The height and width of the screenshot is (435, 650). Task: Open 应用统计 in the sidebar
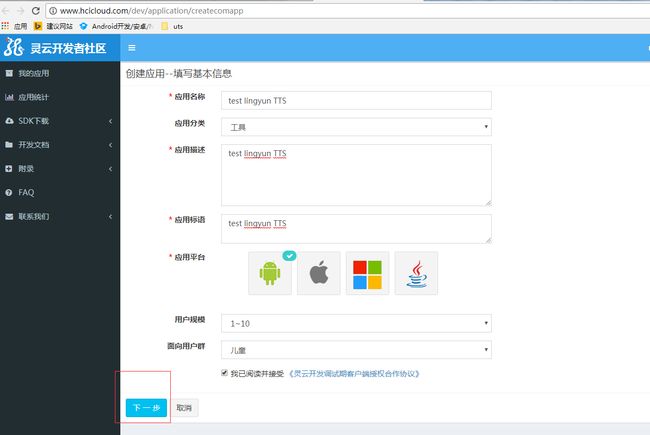pyautogui.click(x=60, y=97)
